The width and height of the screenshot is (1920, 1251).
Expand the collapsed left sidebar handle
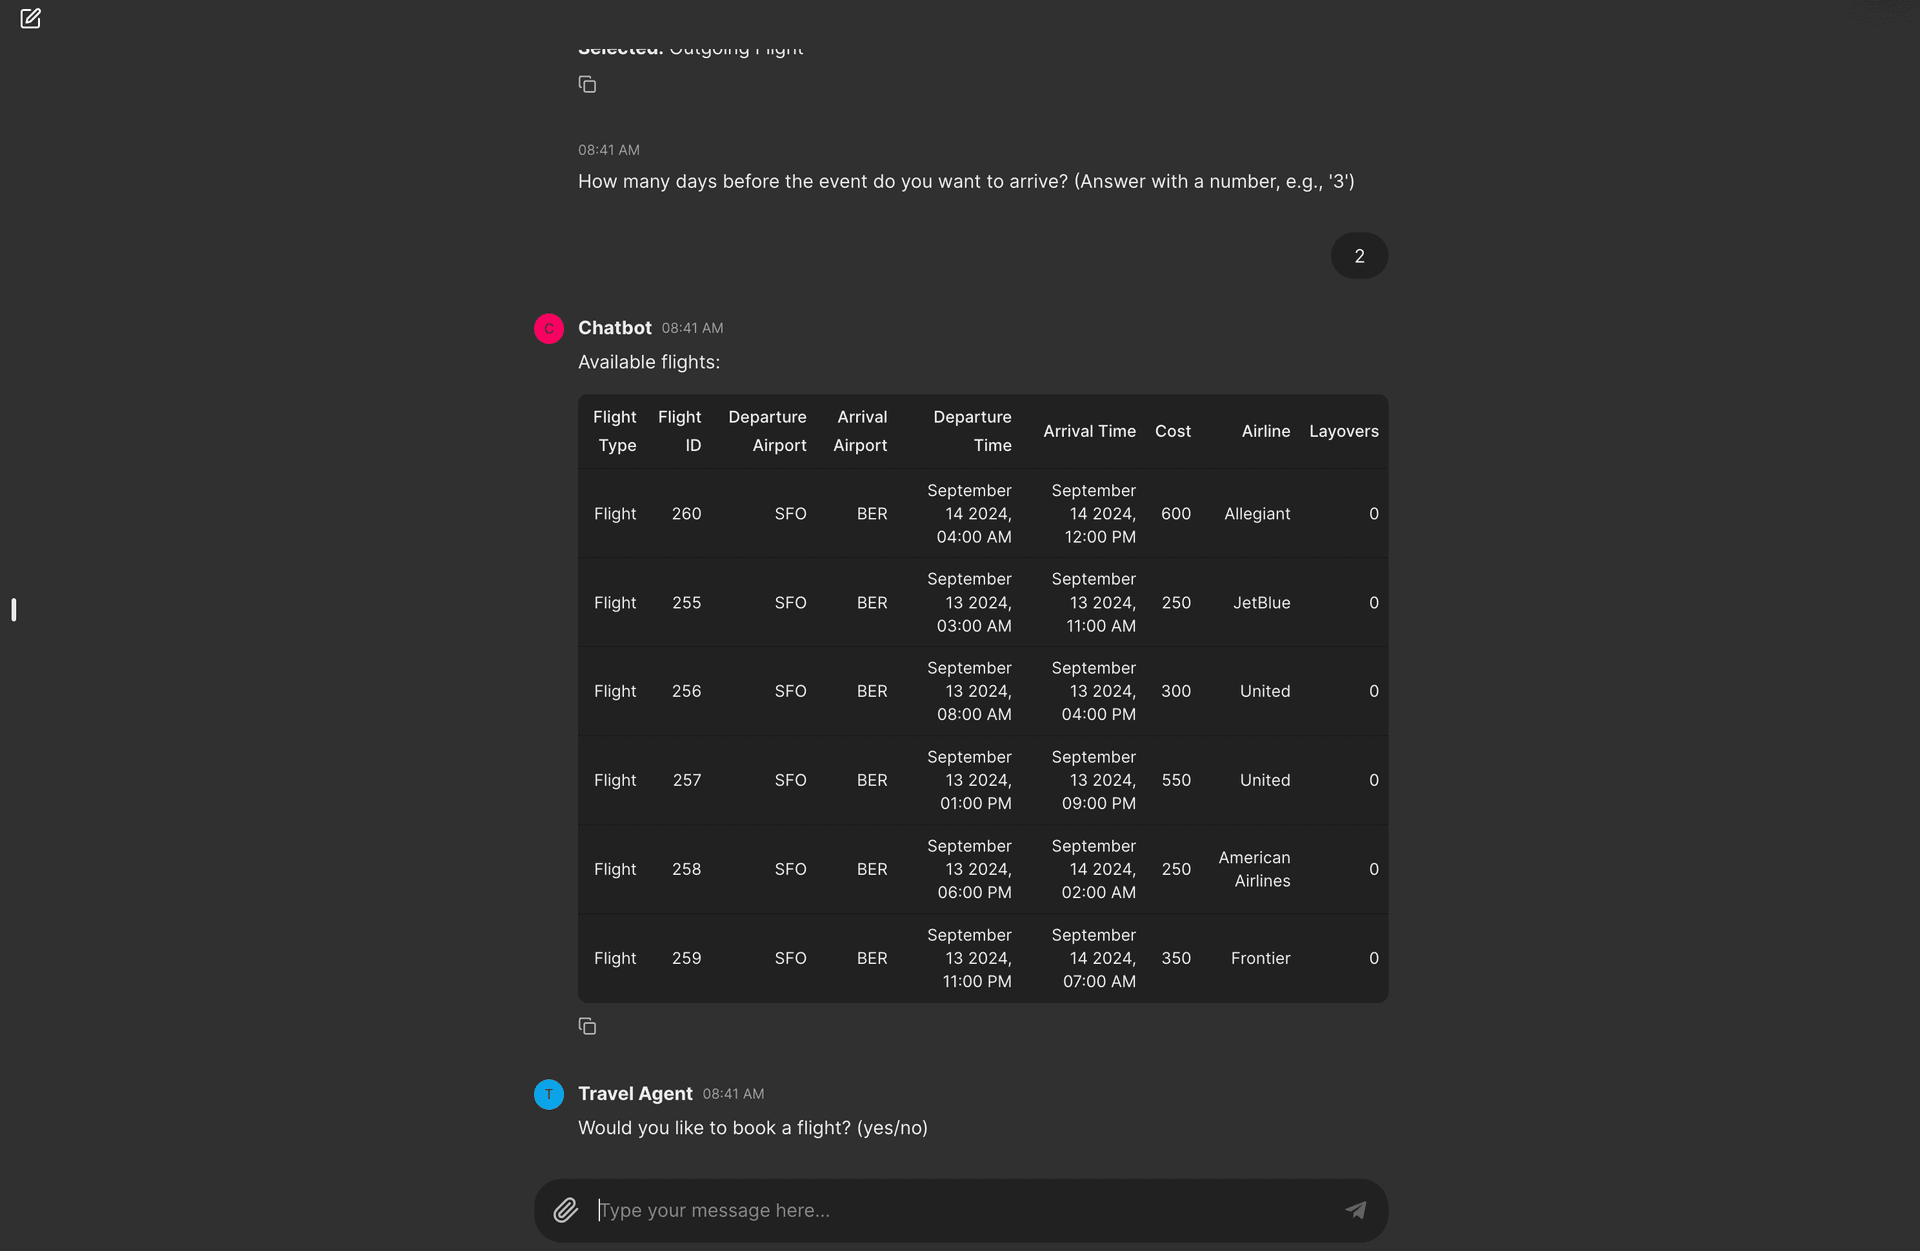(x=13, y=608)
